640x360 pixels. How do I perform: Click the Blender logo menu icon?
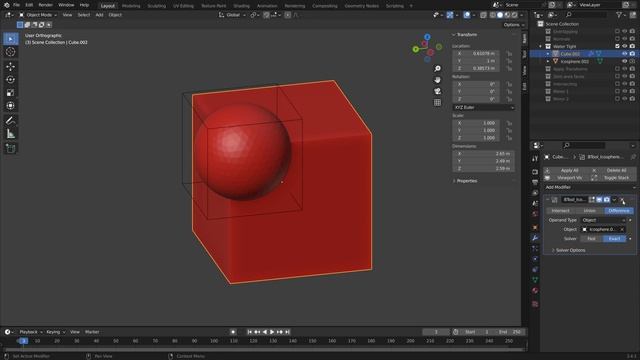pos(7,5)
